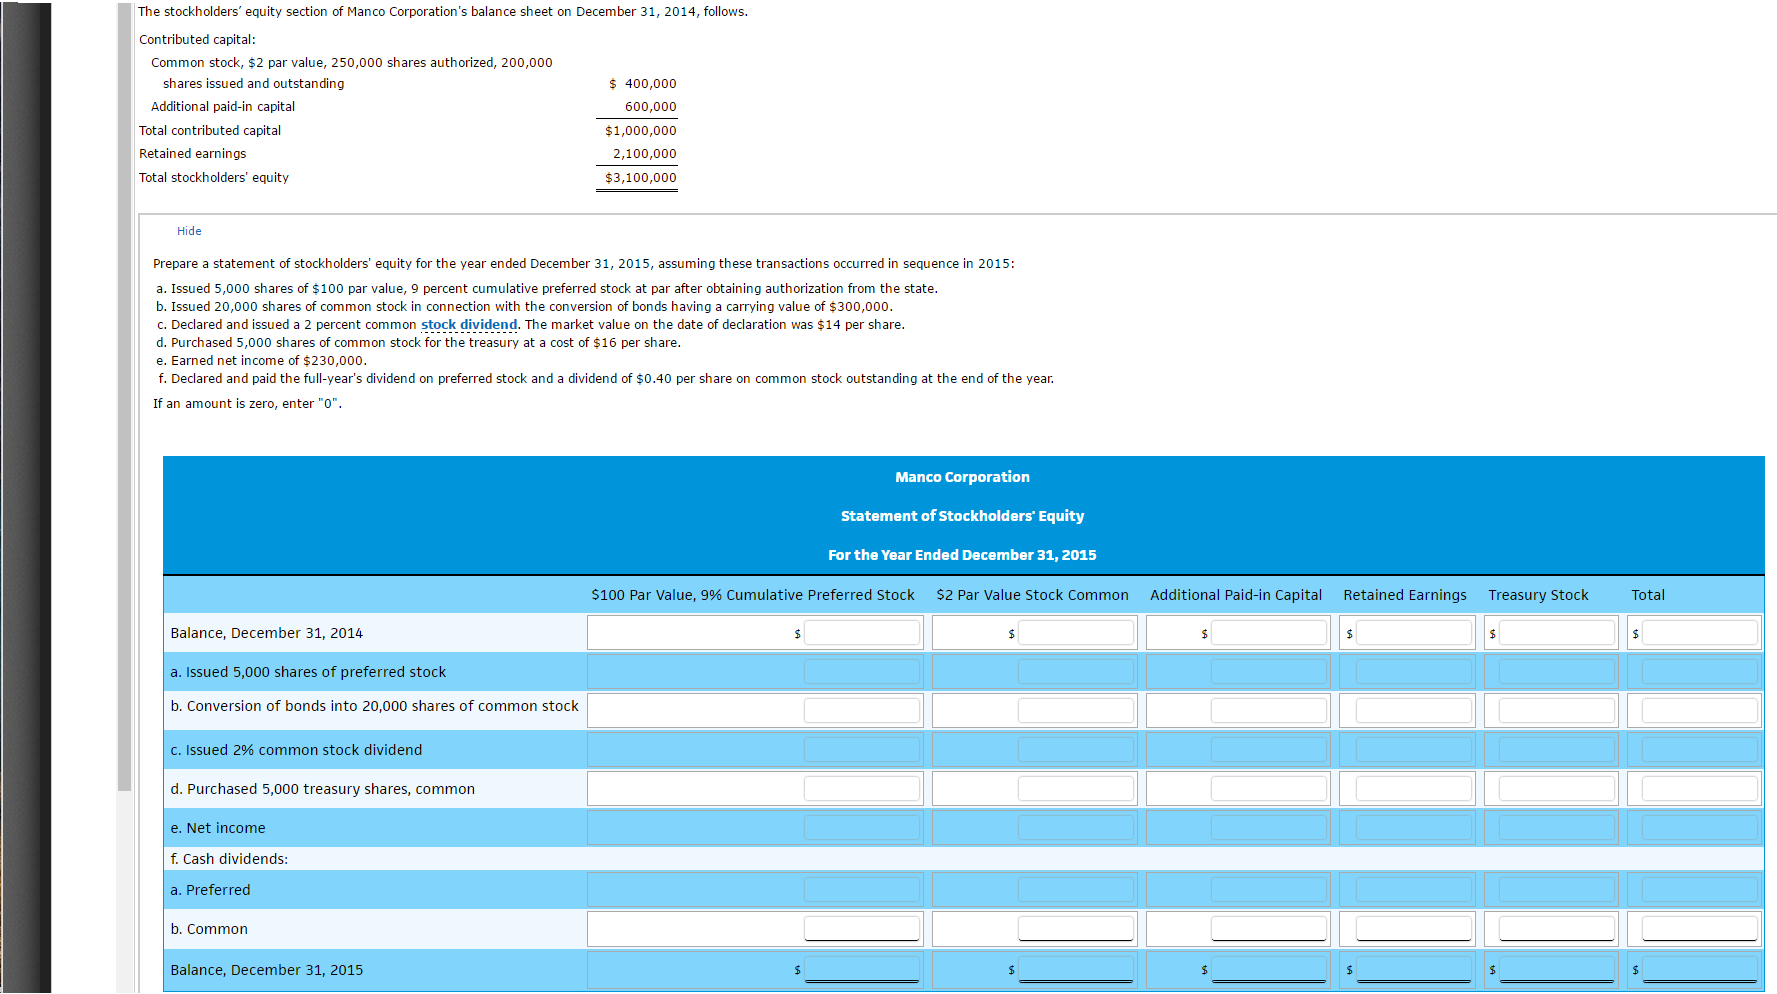Click the Total column header of the table
The width and height of the screenshot is (1777, 994).
click(1648, 594)
